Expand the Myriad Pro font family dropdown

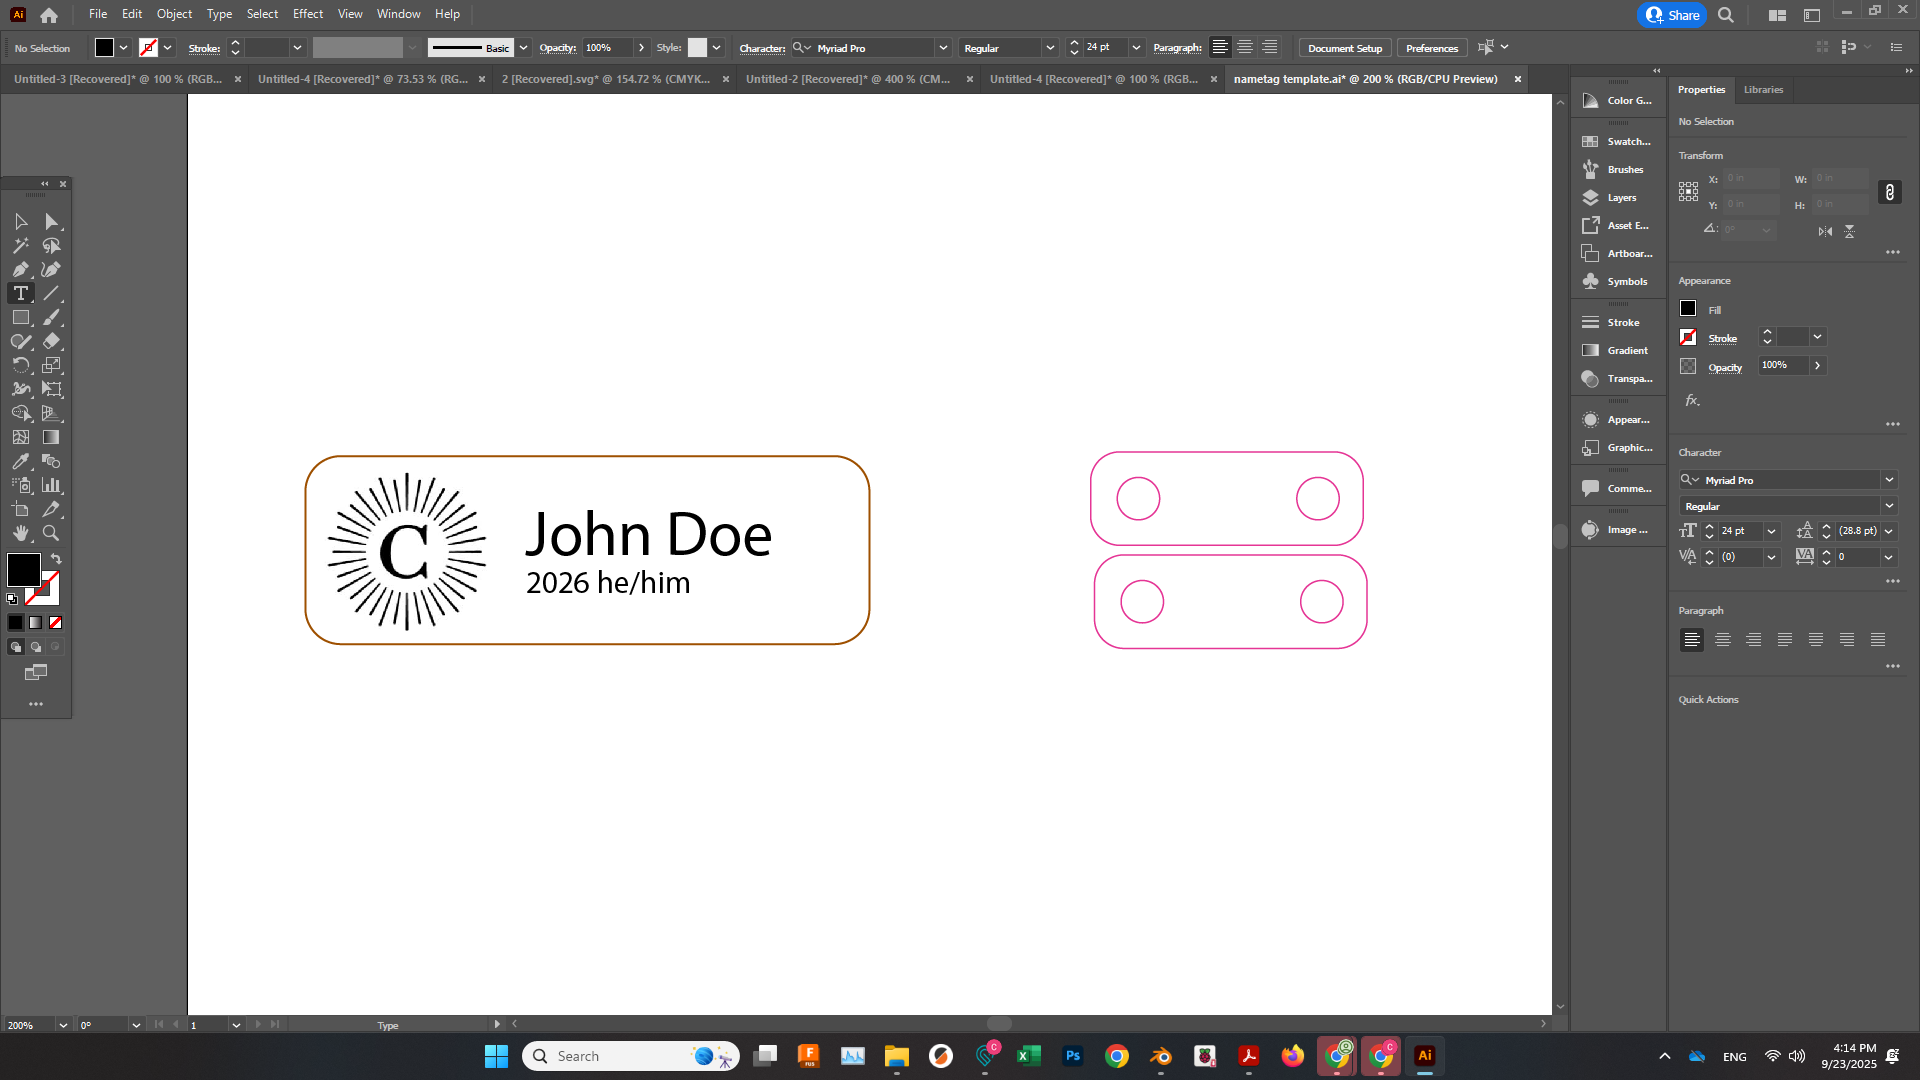[1889, 480]
